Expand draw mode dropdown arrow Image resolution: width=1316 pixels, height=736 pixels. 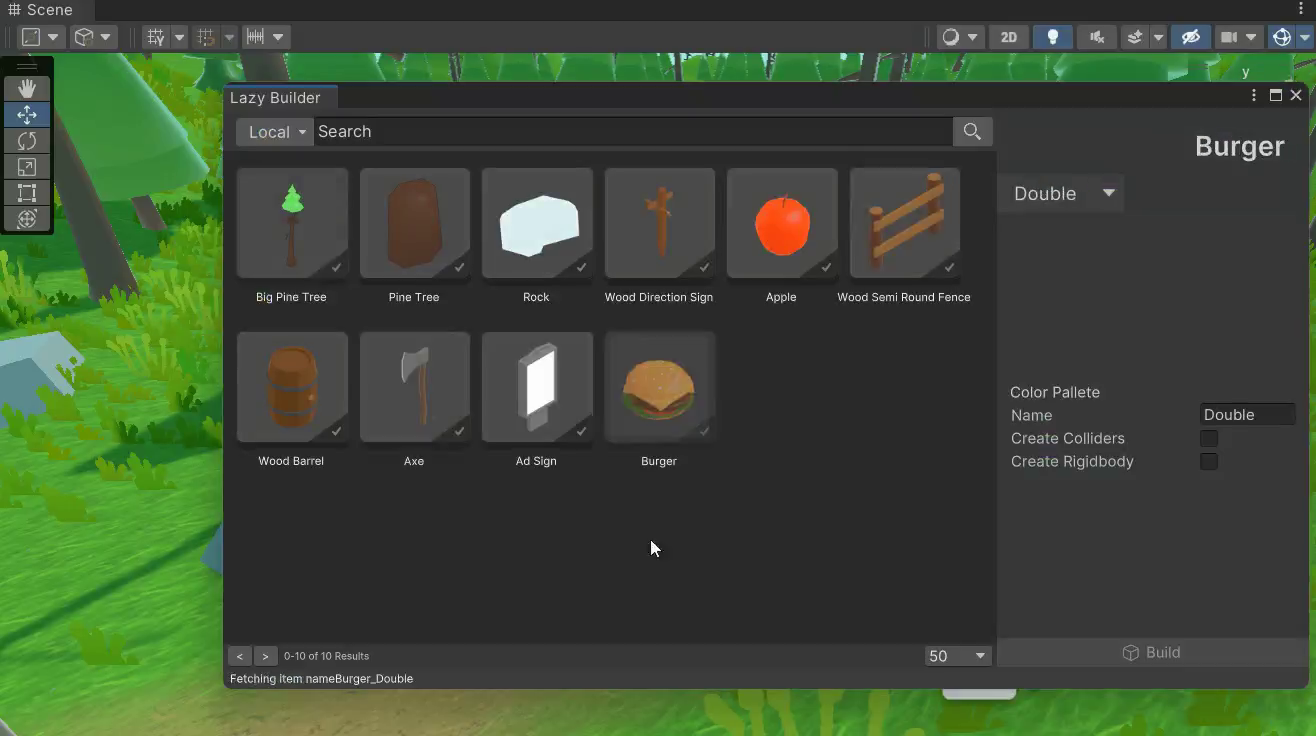pyautogui.click(x=972, y=37)
